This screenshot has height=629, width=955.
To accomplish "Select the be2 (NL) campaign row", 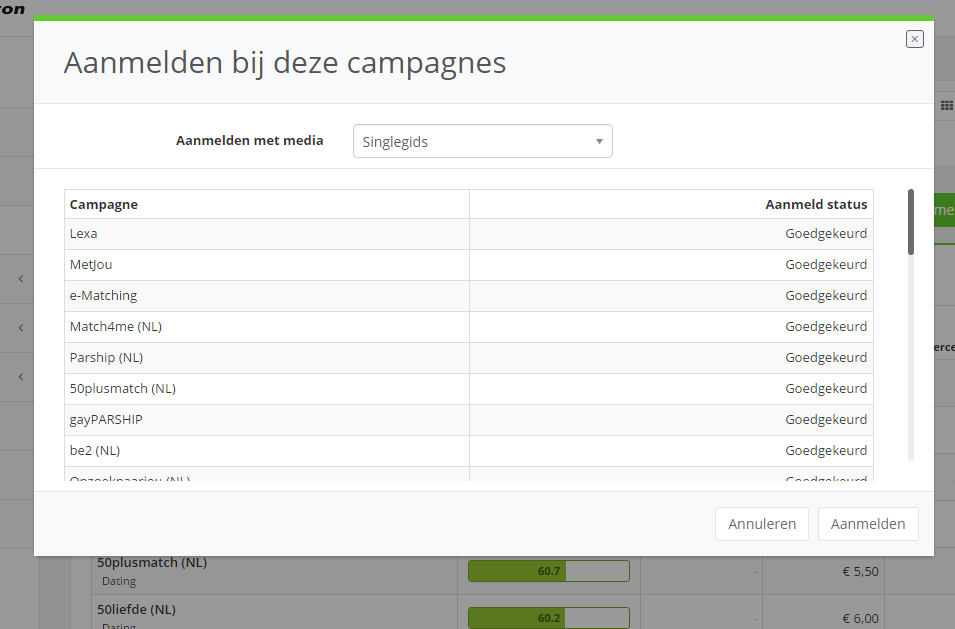I will tap(468, 451).
